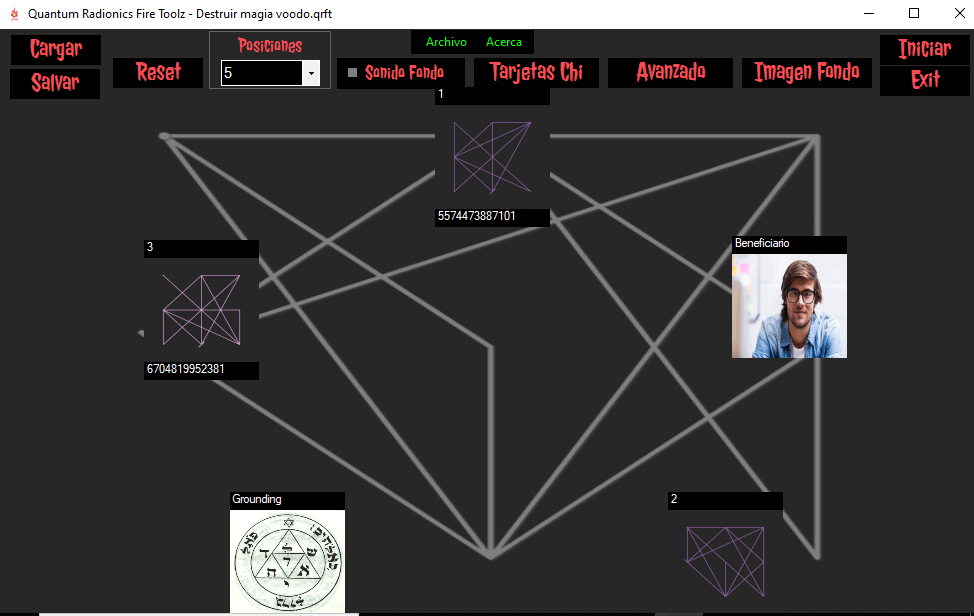Screen dimensions: 974x616
Task: Click the Reset button
Action: click(x=158, y=73)
